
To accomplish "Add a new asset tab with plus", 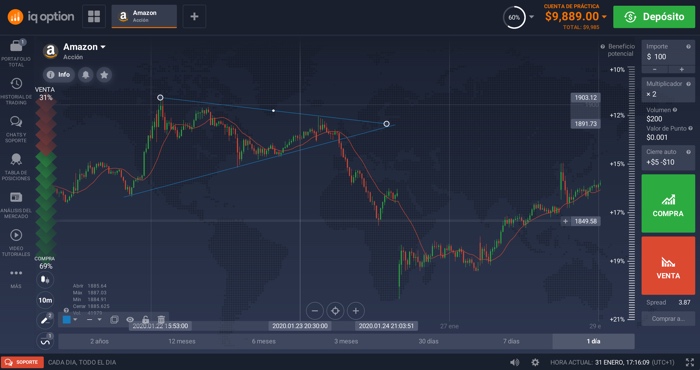I will pyautogui.click(x=194, y=17).
